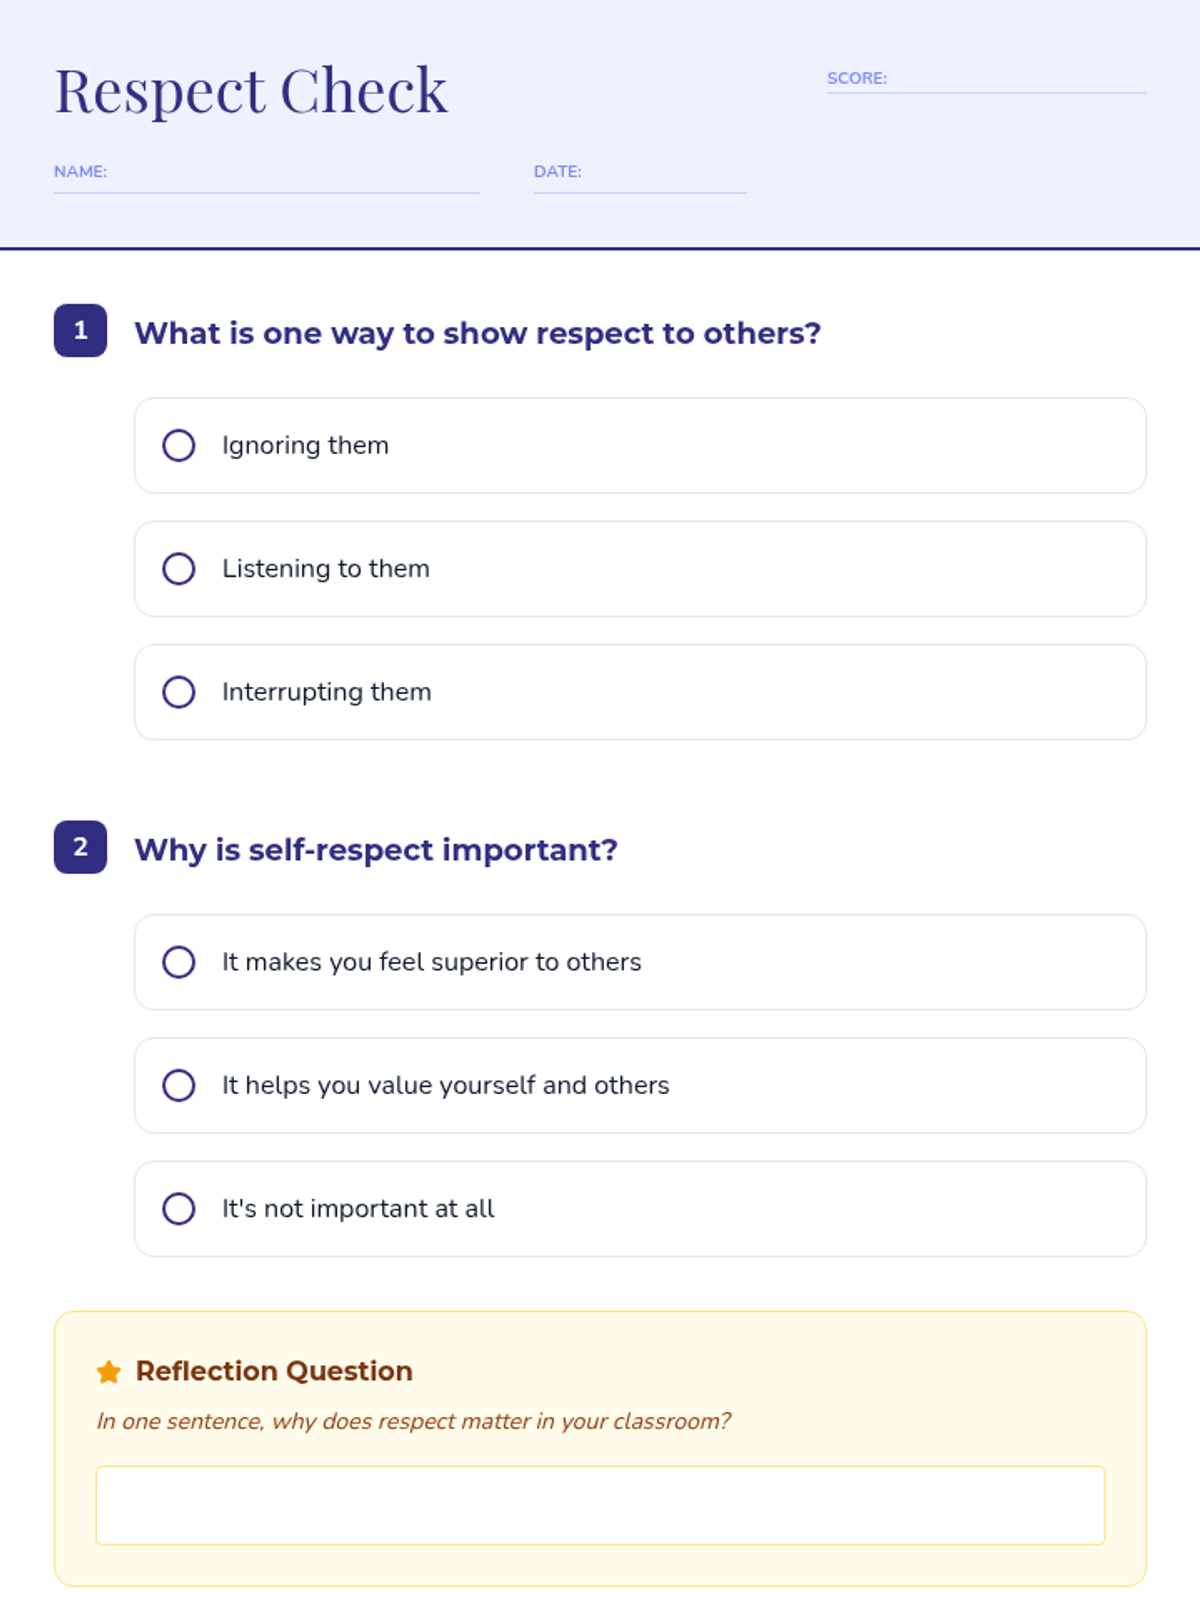1200x1600 pixels.
Task: Click the star icon beside Reflection Question
Action: click(x=109, y=1372)
